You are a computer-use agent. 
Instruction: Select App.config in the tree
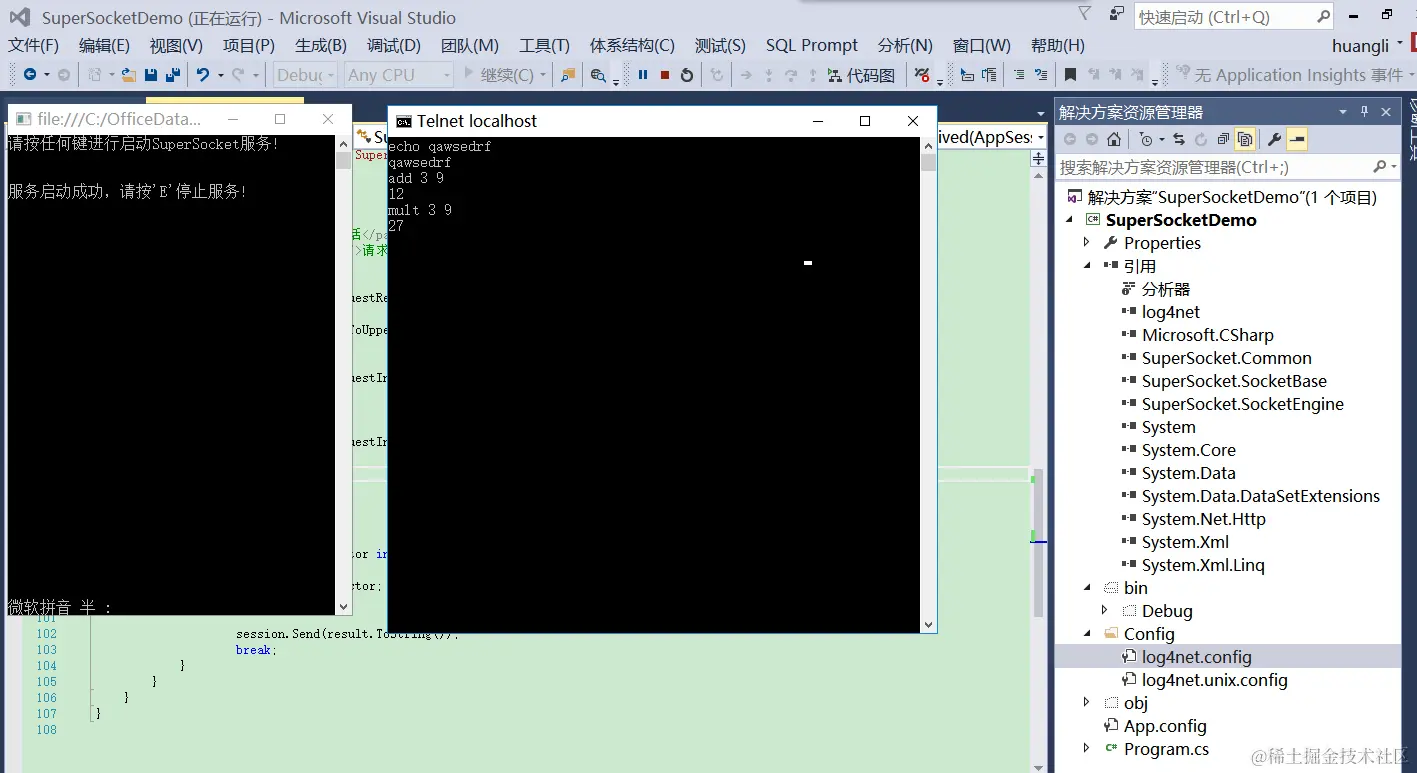(1165, 726)
